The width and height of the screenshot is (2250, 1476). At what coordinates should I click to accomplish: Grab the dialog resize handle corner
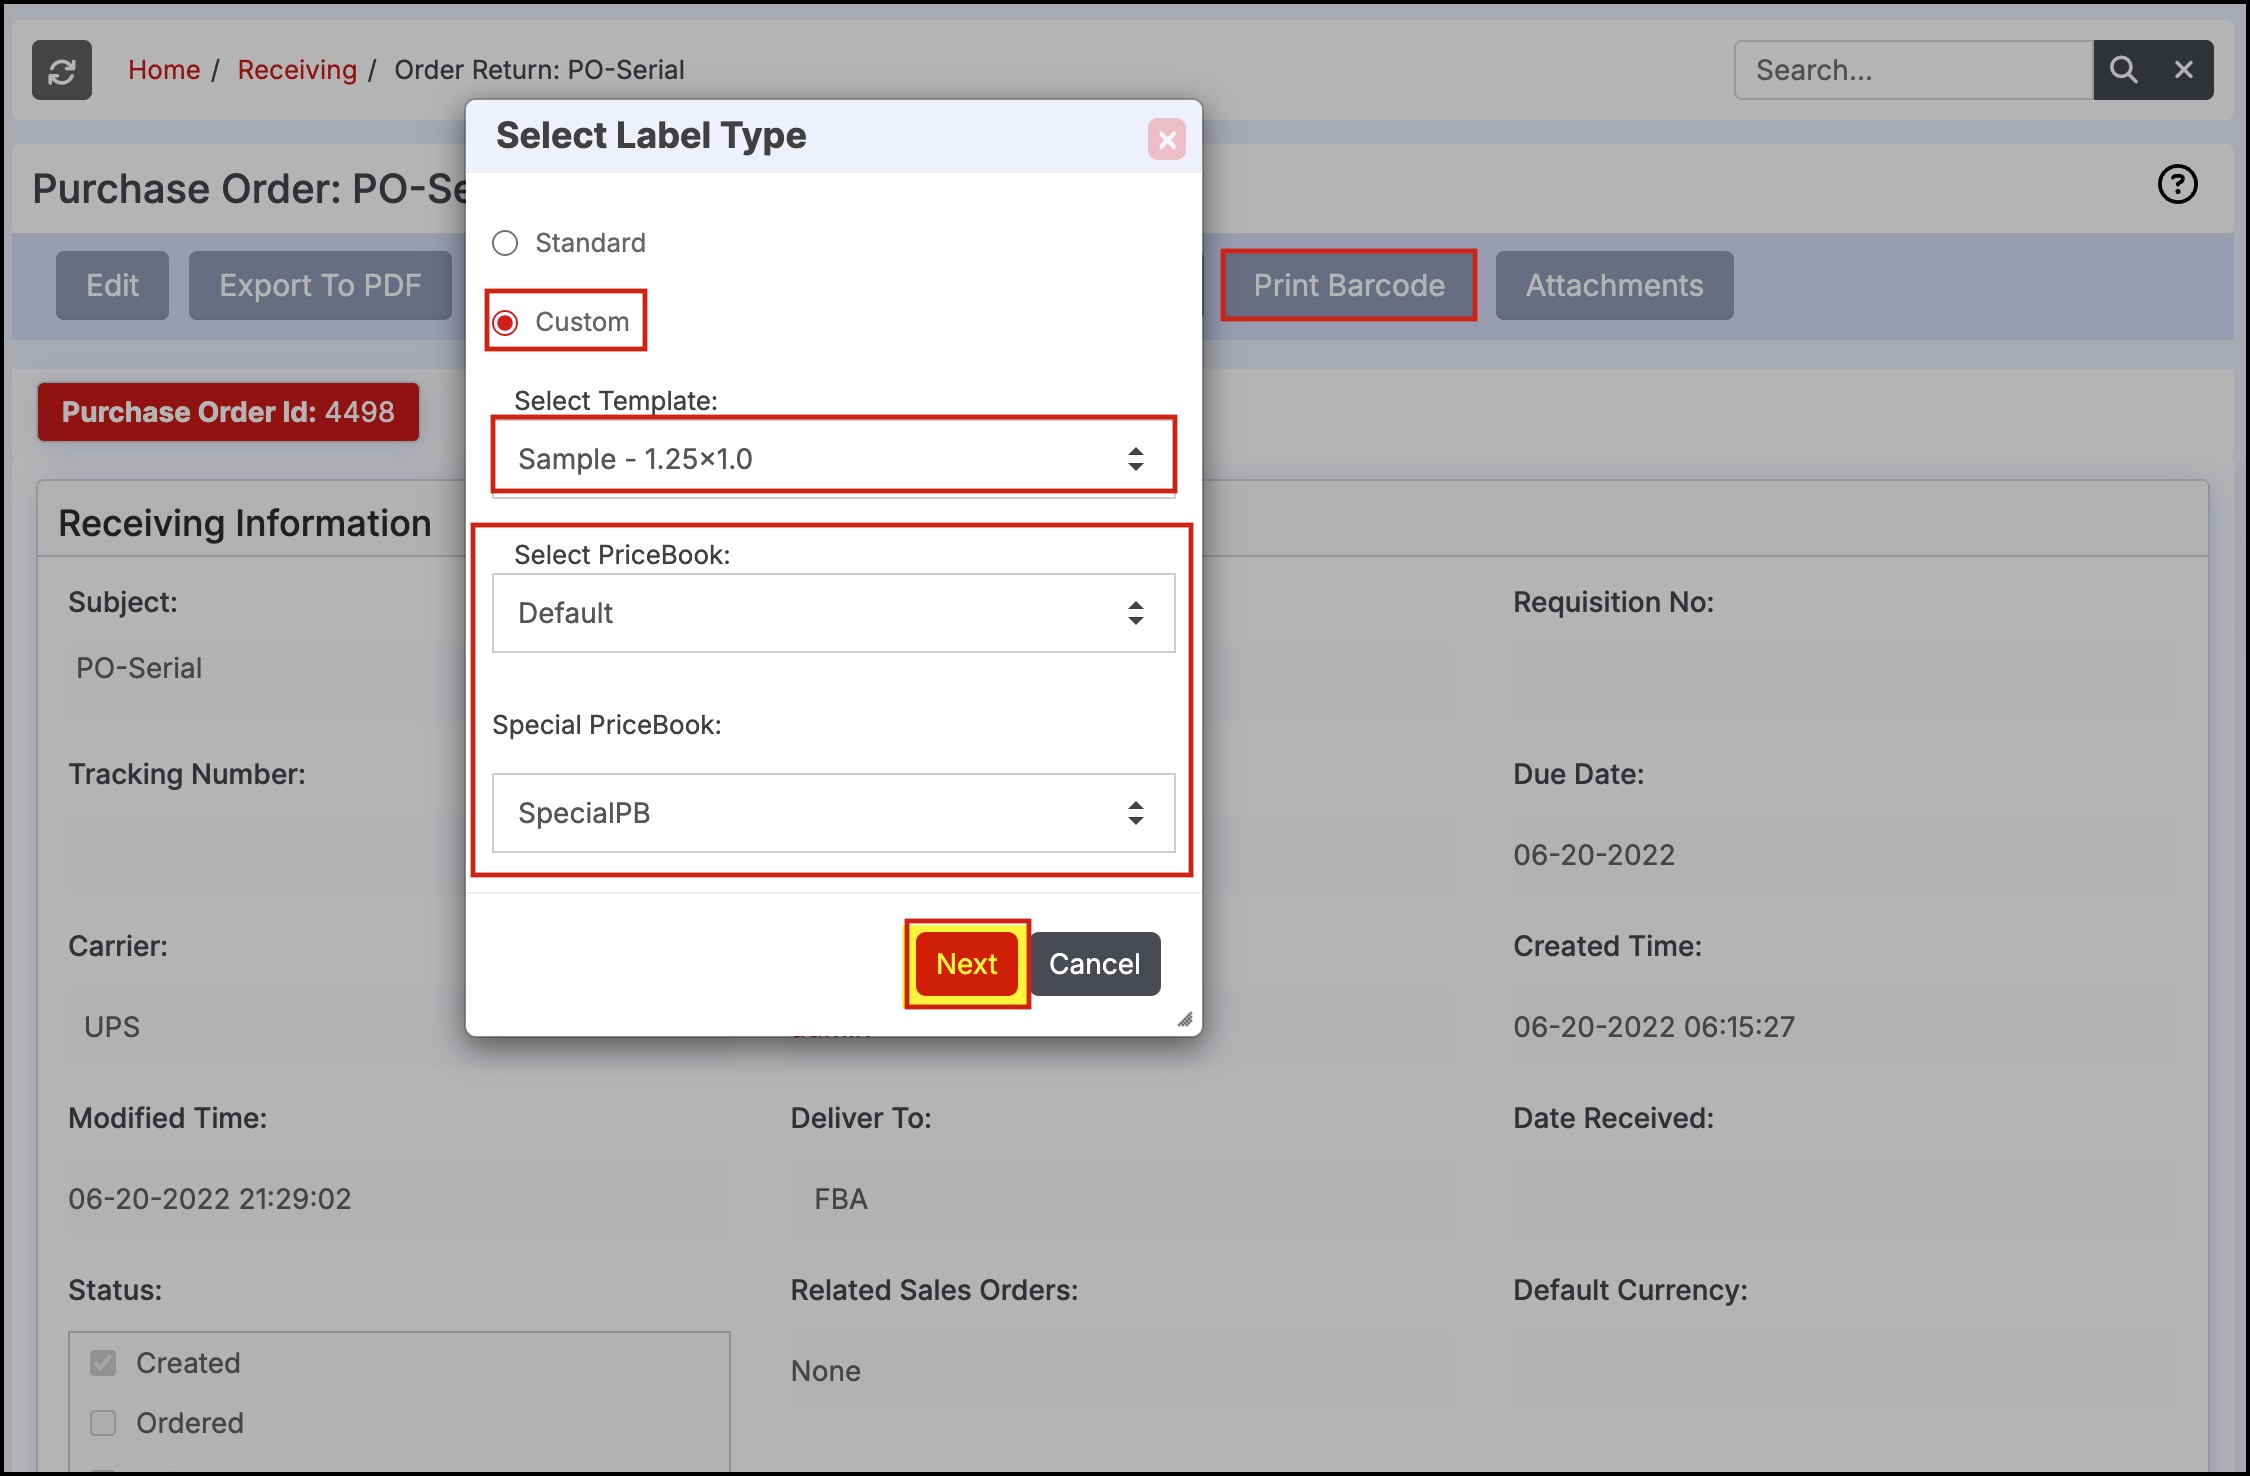[x=1184, y=1019]
